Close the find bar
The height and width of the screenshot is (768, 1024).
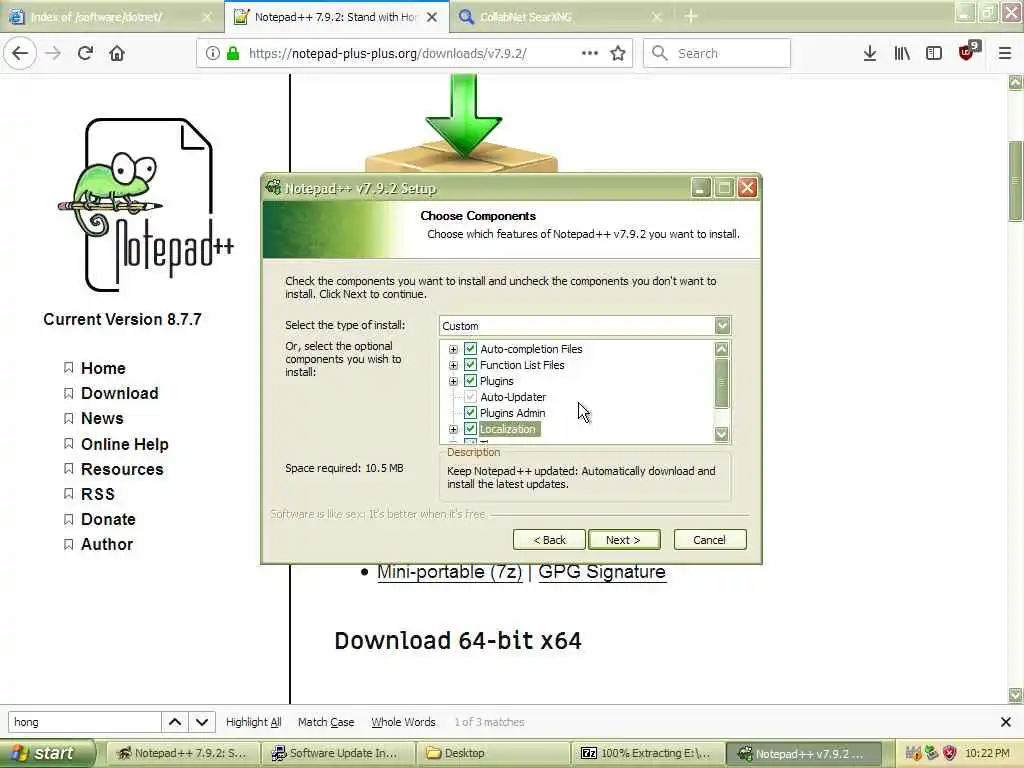[x=1006, y=722]
